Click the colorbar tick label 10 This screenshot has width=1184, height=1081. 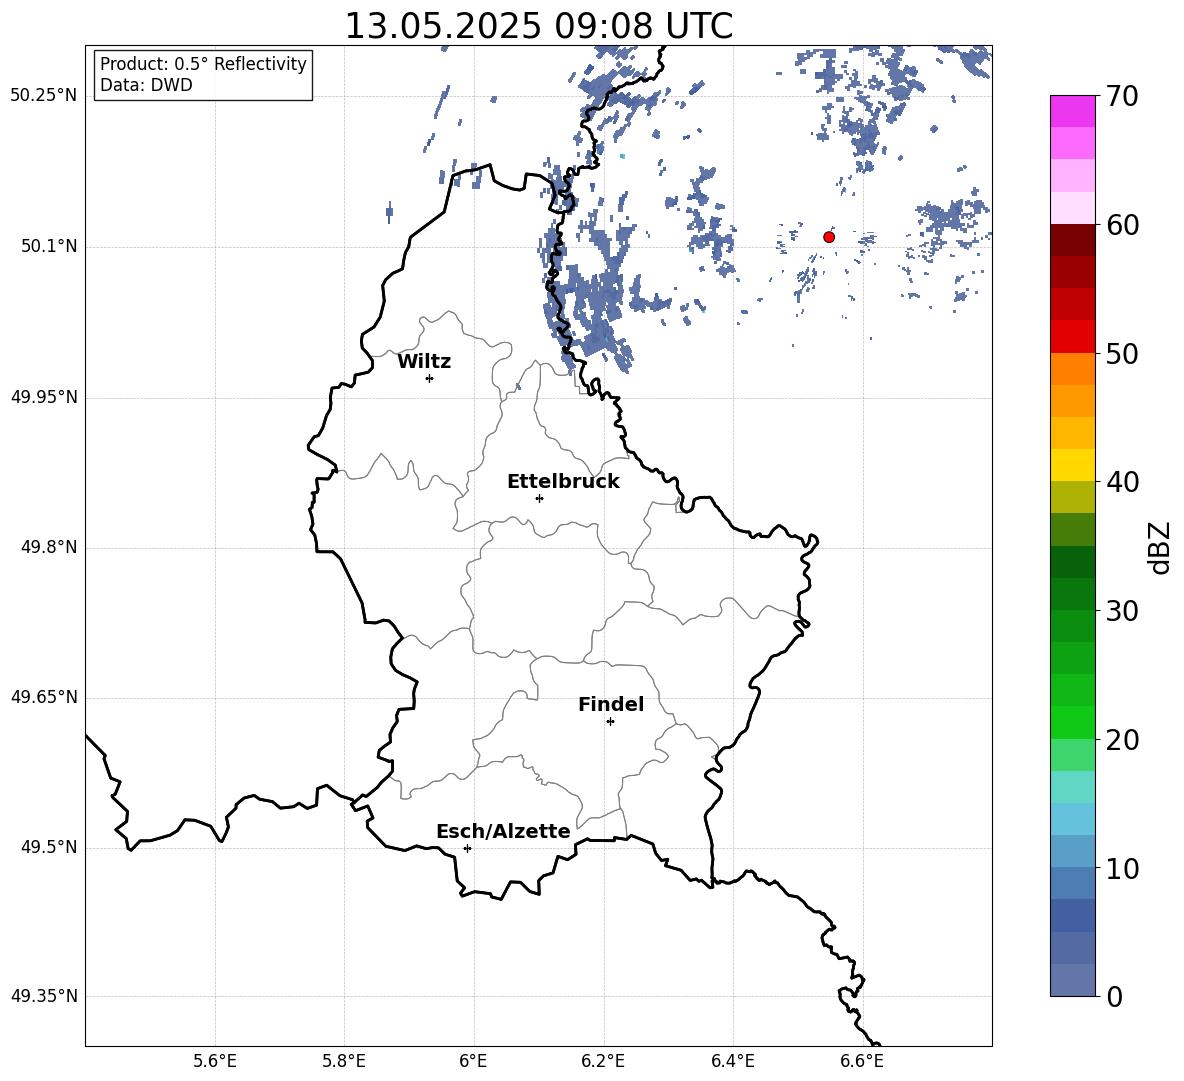(x=1122, y=868)
